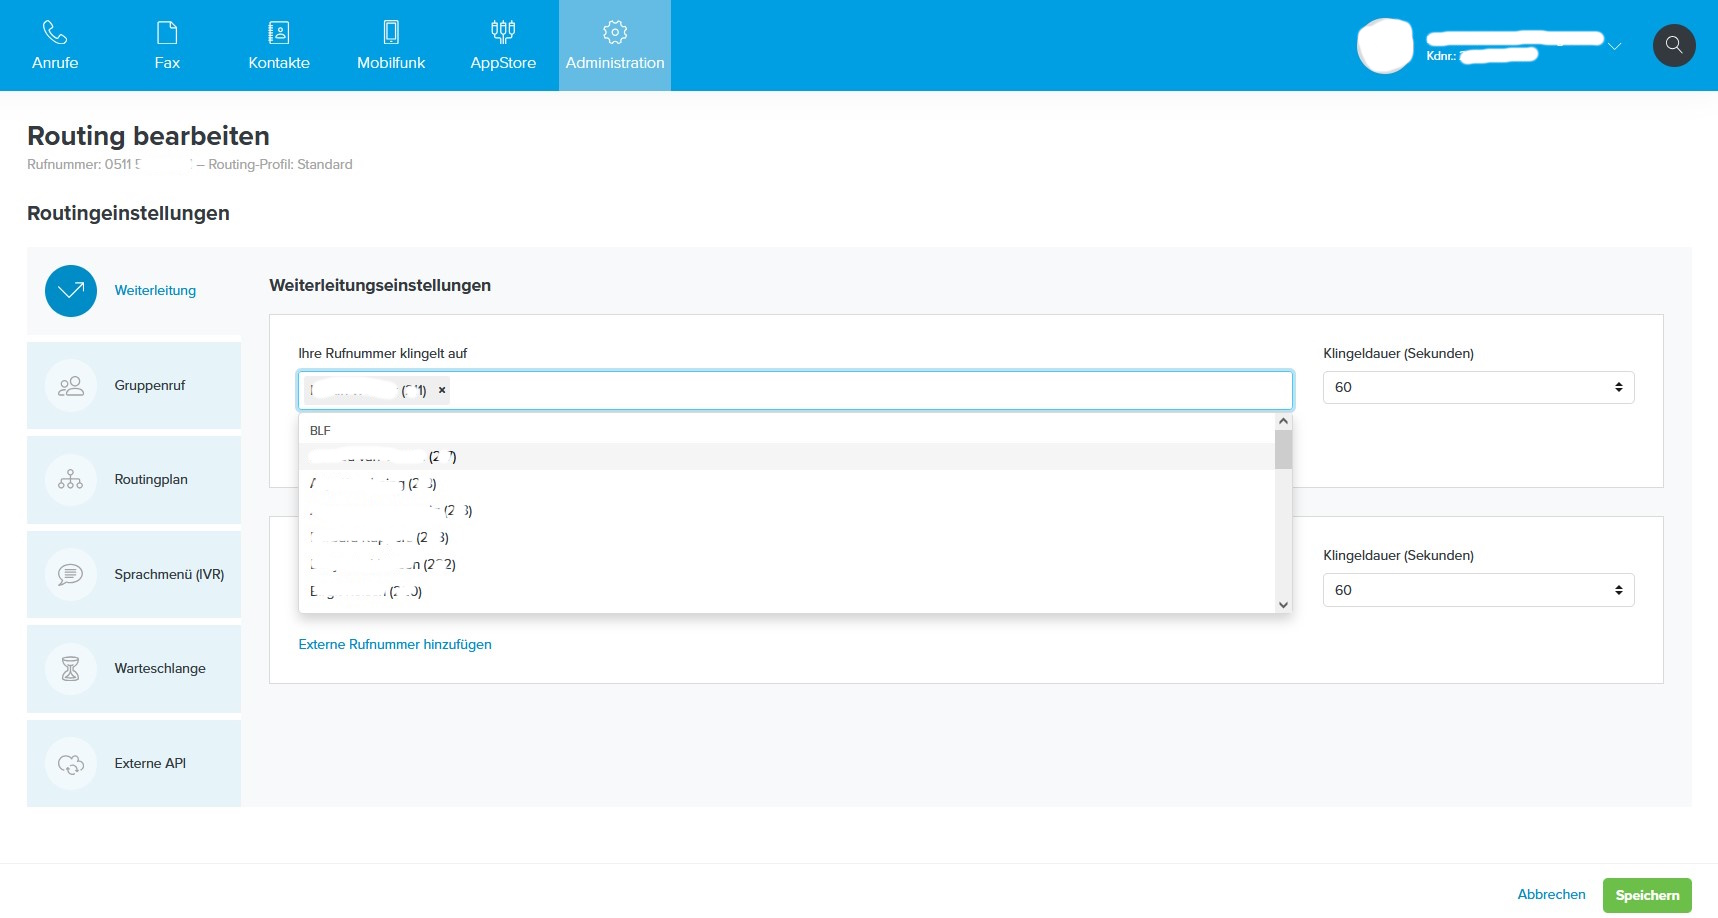The image size is (1718, 918).
Task: Open the first Klingeldauer dropdown
Action: click(1477, 388)
